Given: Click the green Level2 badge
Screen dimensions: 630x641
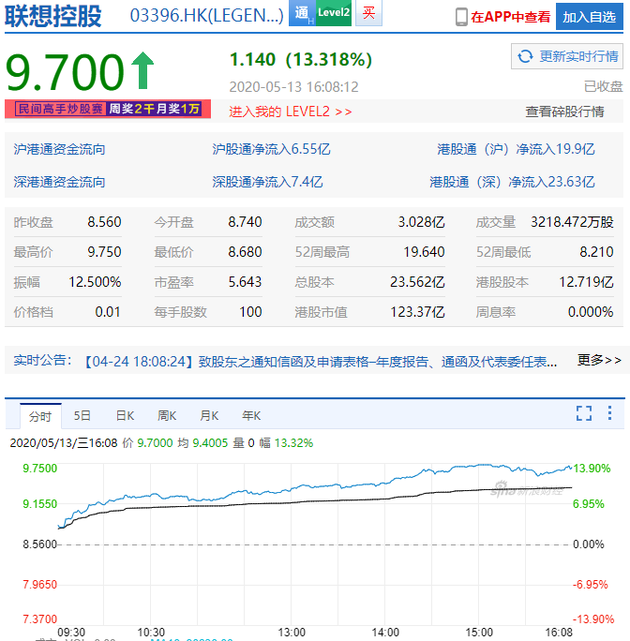Looking at the screenshot, I should (x=334, y=13).
